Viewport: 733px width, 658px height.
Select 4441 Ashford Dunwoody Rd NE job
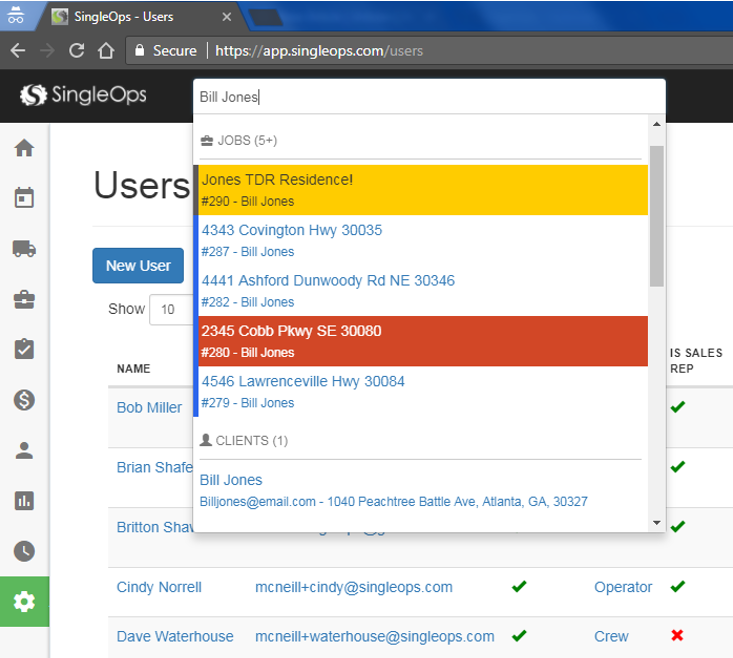423,291
